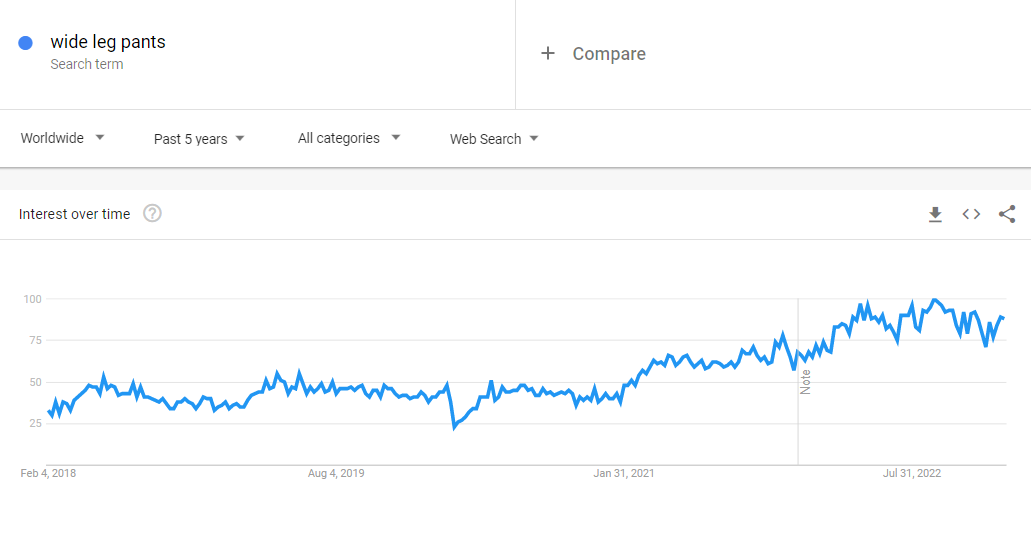Click the chart line's lowest dip in 2020
This screenshot has width=1031, height=539.
point(454,427)
